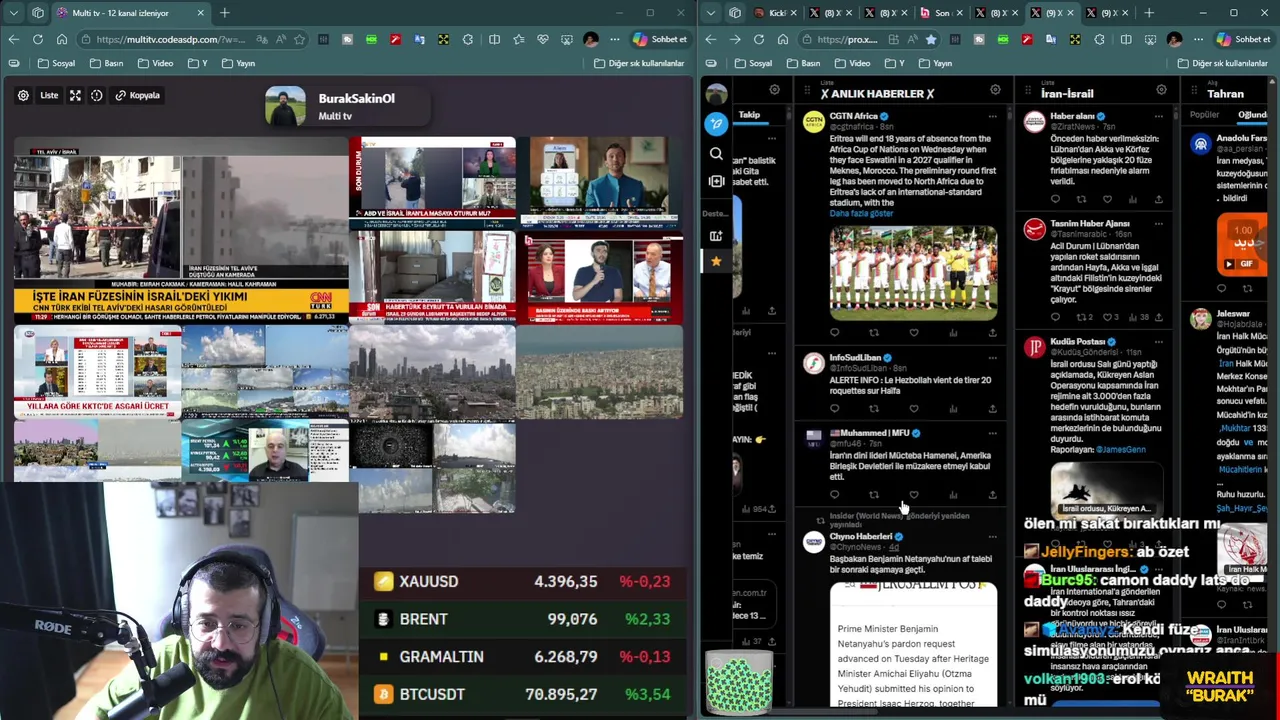Image resolution: width=1280 pixels, height=720 pixels.
Task: Click Sohbet et Copilot button in right browser
Action: click(1243, 39)
